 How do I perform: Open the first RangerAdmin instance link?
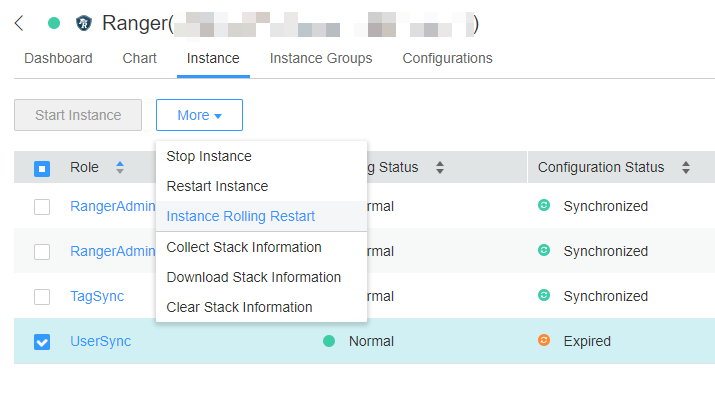[113, 206]
